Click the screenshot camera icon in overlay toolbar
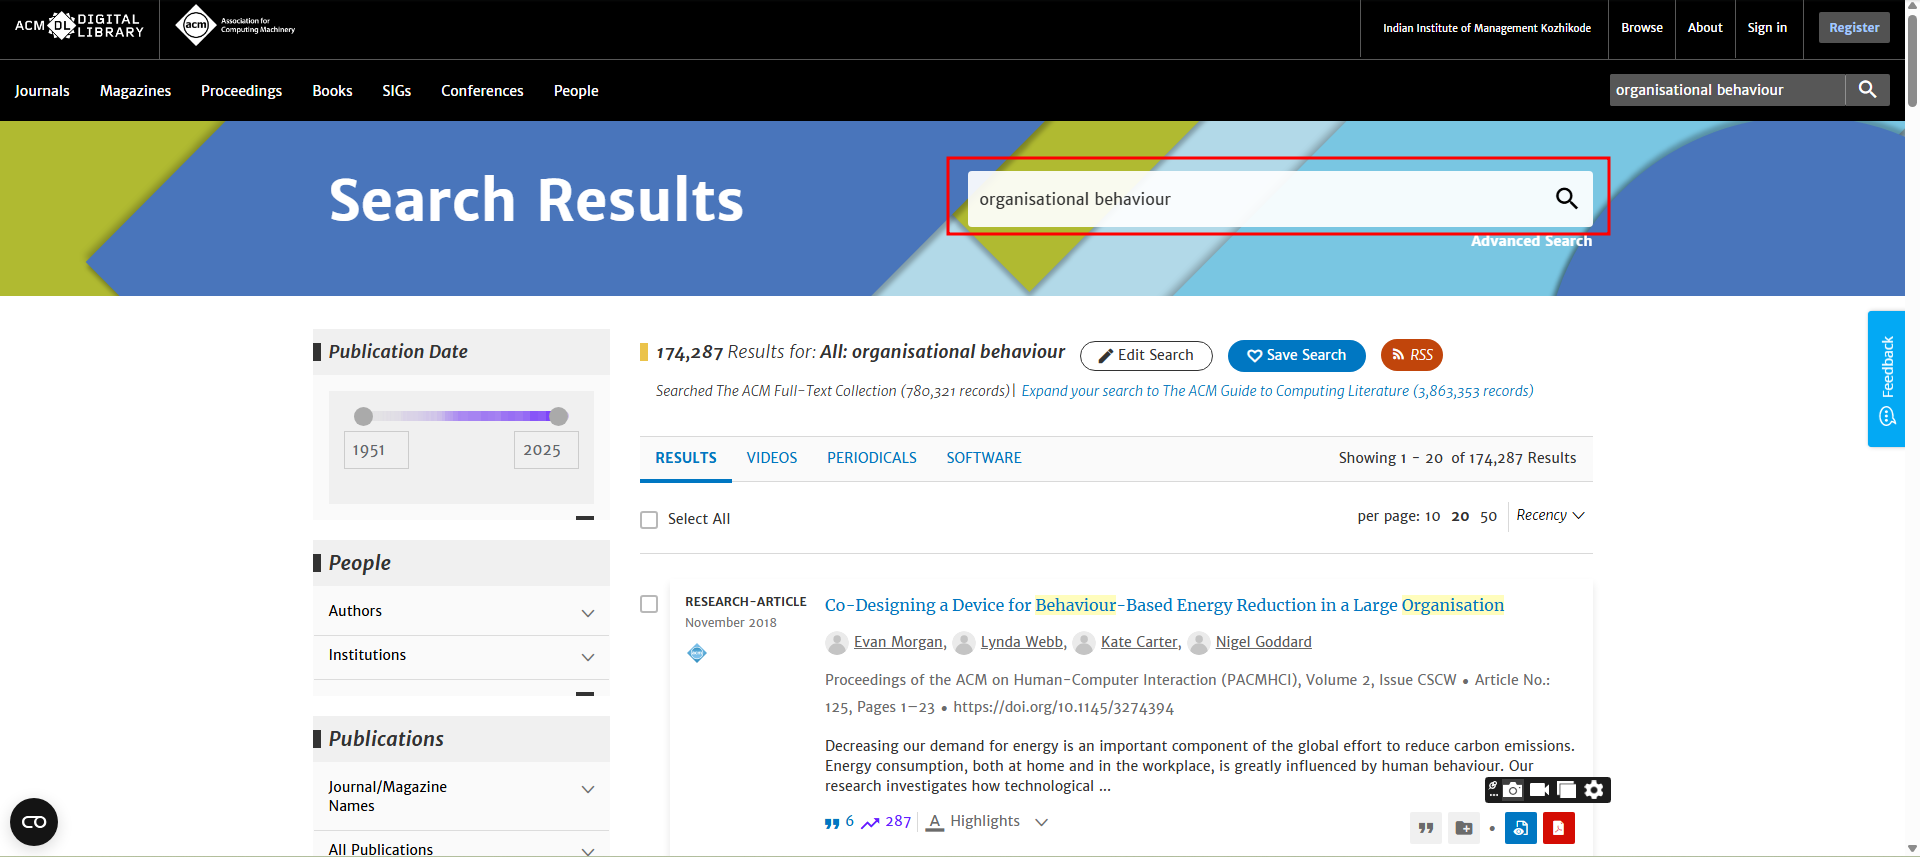 coord(1513,790)
